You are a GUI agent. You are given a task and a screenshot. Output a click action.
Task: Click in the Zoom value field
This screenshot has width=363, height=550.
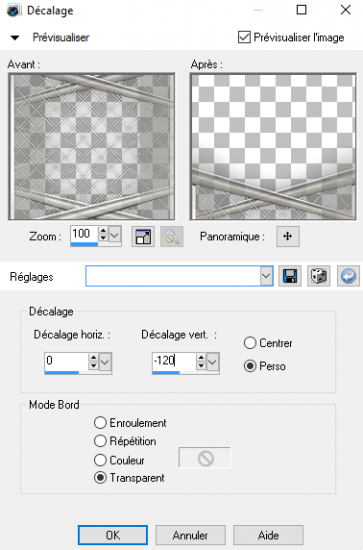(x=85, y=234)
